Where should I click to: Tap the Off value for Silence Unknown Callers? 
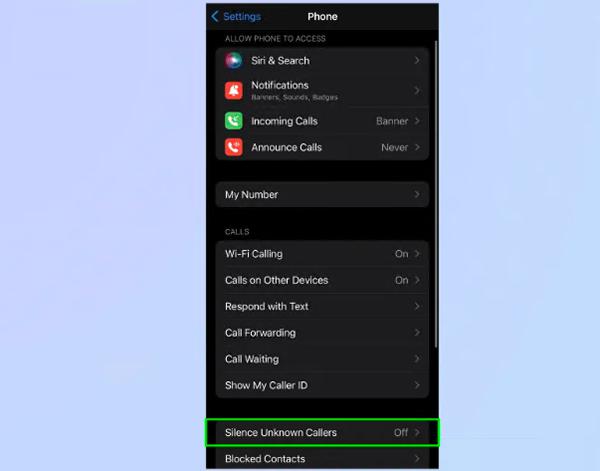400,433
